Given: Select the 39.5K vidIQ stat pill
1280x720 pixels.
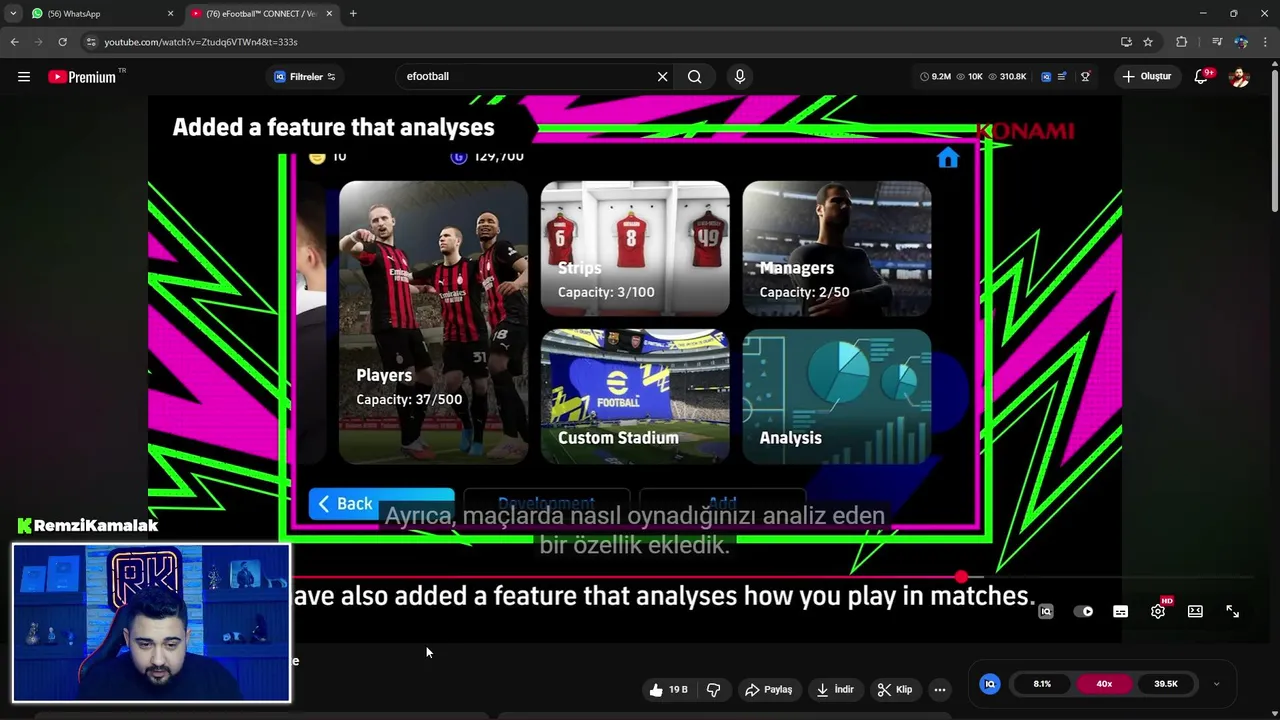Looking at the screenshot, I should (1166, 684).
